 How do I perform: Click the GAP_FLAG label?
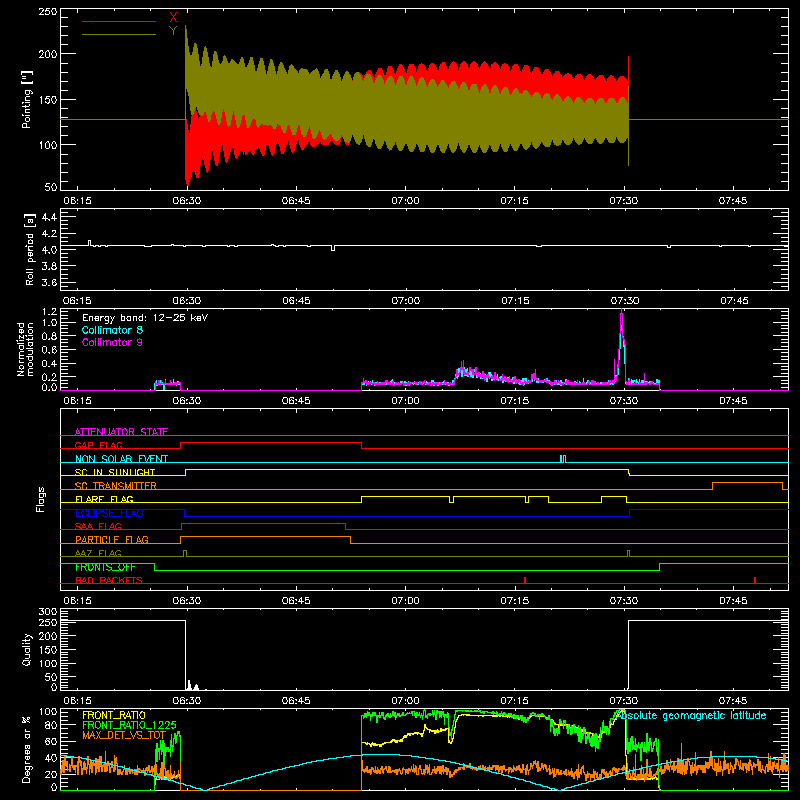click(98, 445)
